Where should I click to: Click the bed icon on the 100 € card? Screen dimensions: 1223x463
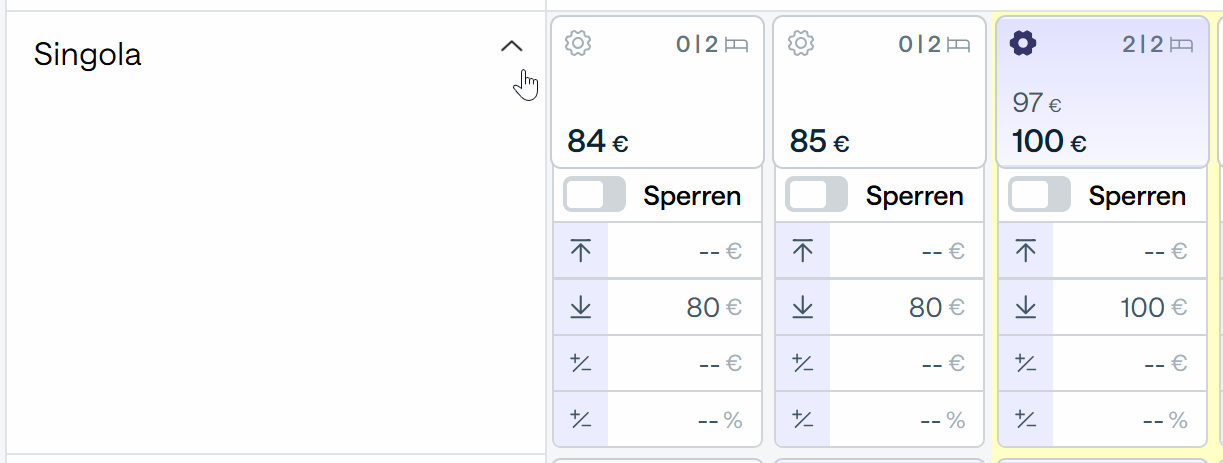[1182, 45]
